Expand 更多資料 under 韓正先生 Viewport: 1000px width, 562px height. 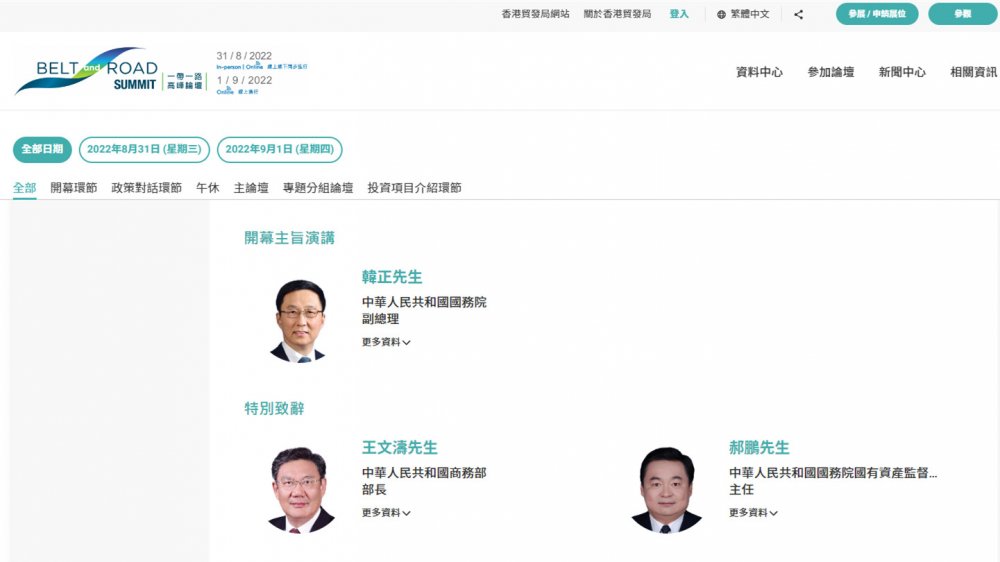click(x=386, y=342)
